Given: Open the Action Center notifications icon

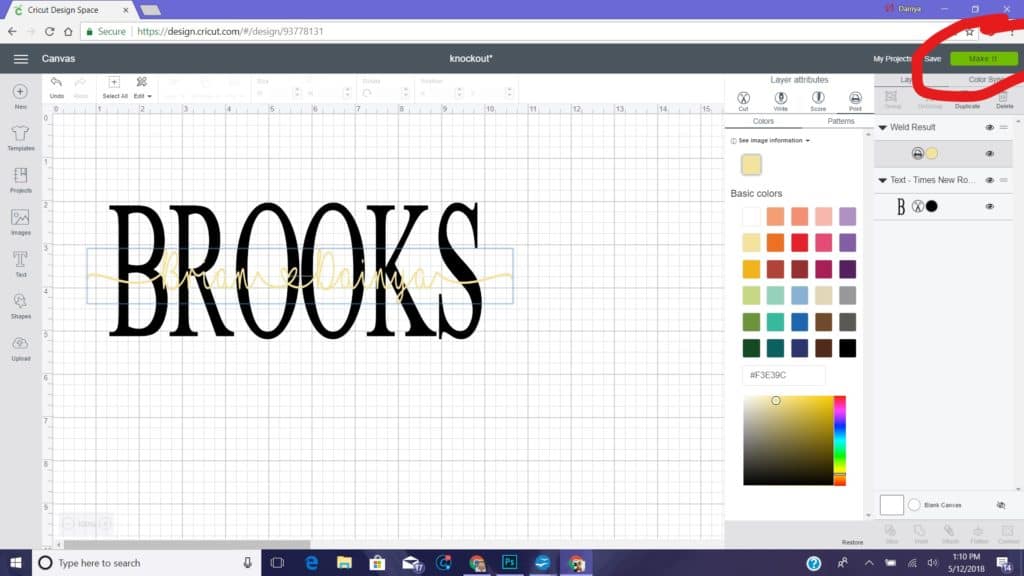Looking at the screenshot, I should coord(1004,563).
